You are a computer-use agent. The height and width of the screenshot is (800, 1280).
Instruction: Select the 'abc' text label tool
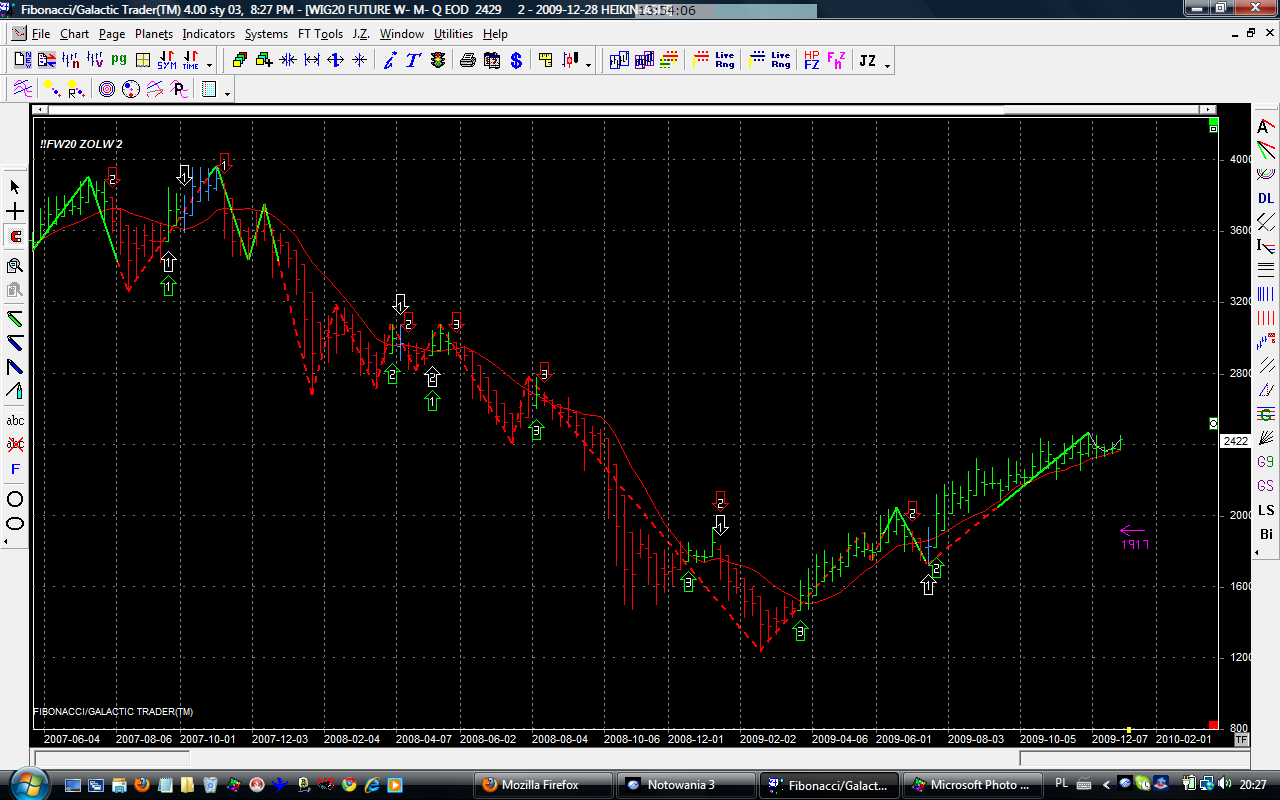click(x=15, y=421)
